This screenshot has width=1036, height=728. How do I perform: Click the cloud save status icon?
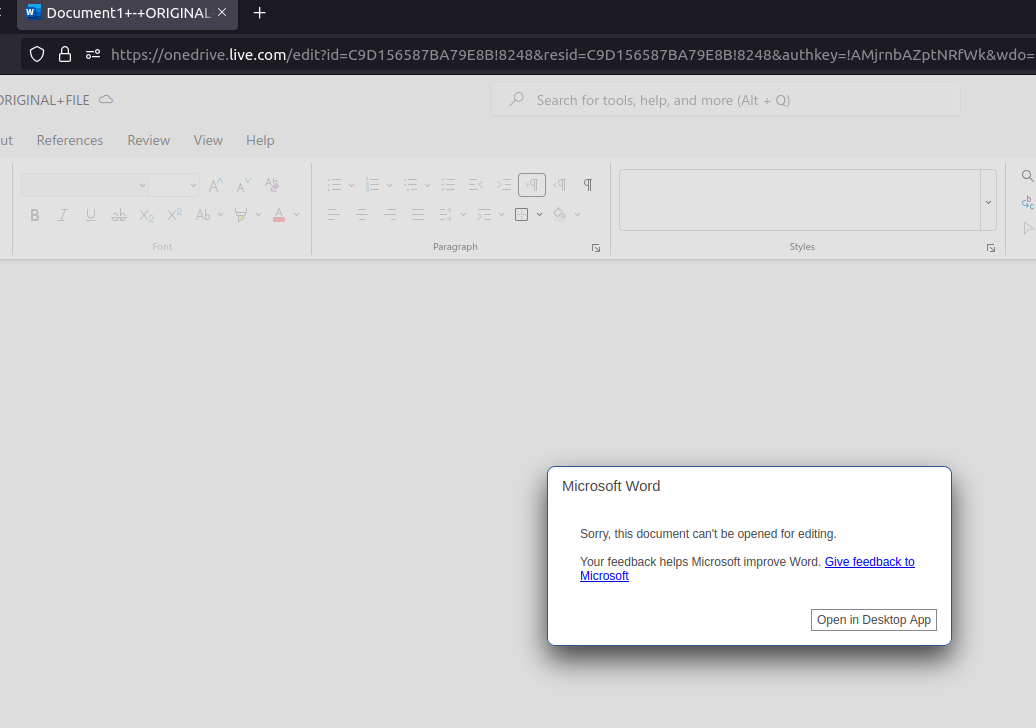pos(106,100)
